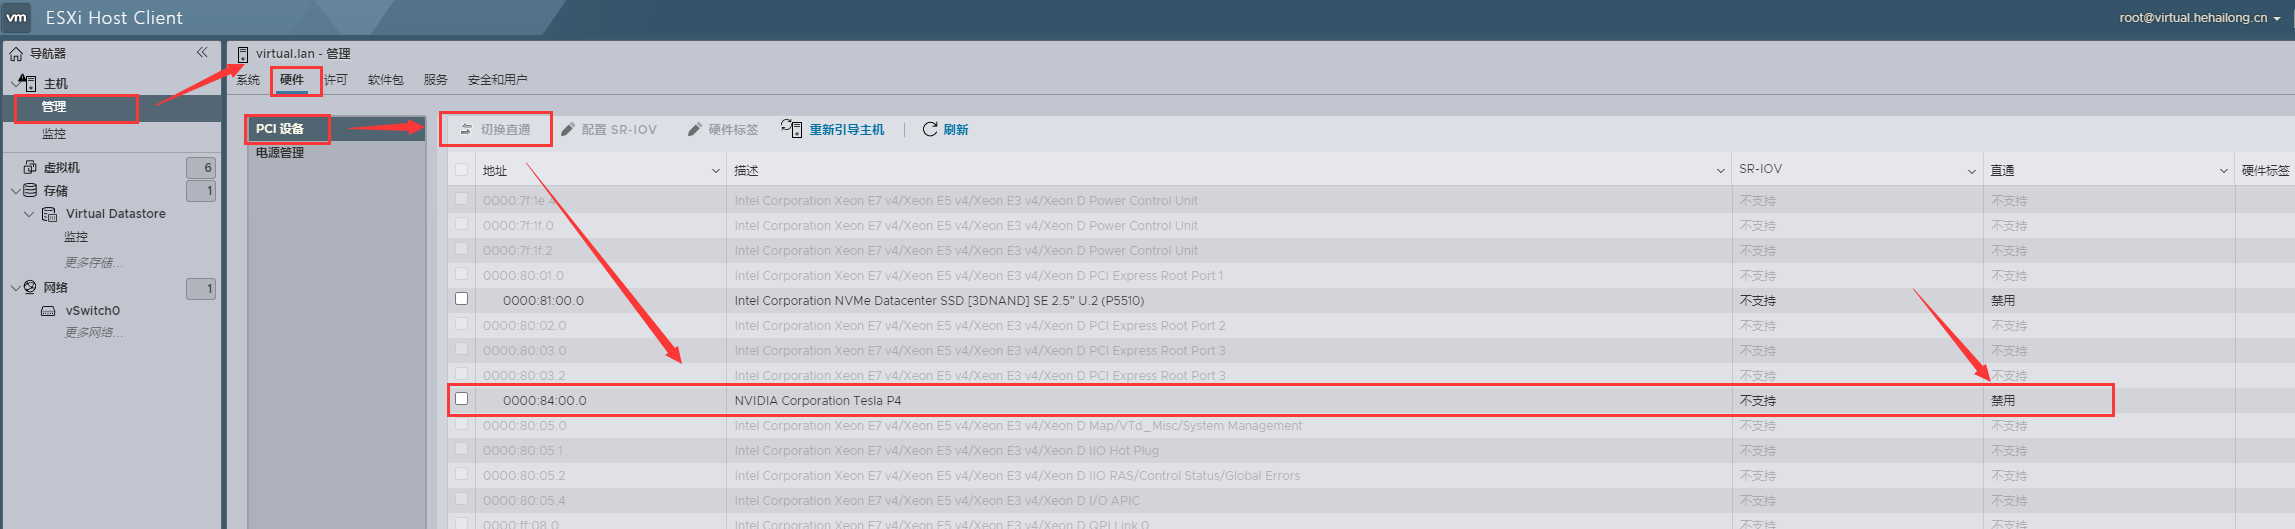Select 监控 under Virtual Datastore
The height and width of the screenshot is (529, 2295).
pyautogui.click(x=76, y=237)
